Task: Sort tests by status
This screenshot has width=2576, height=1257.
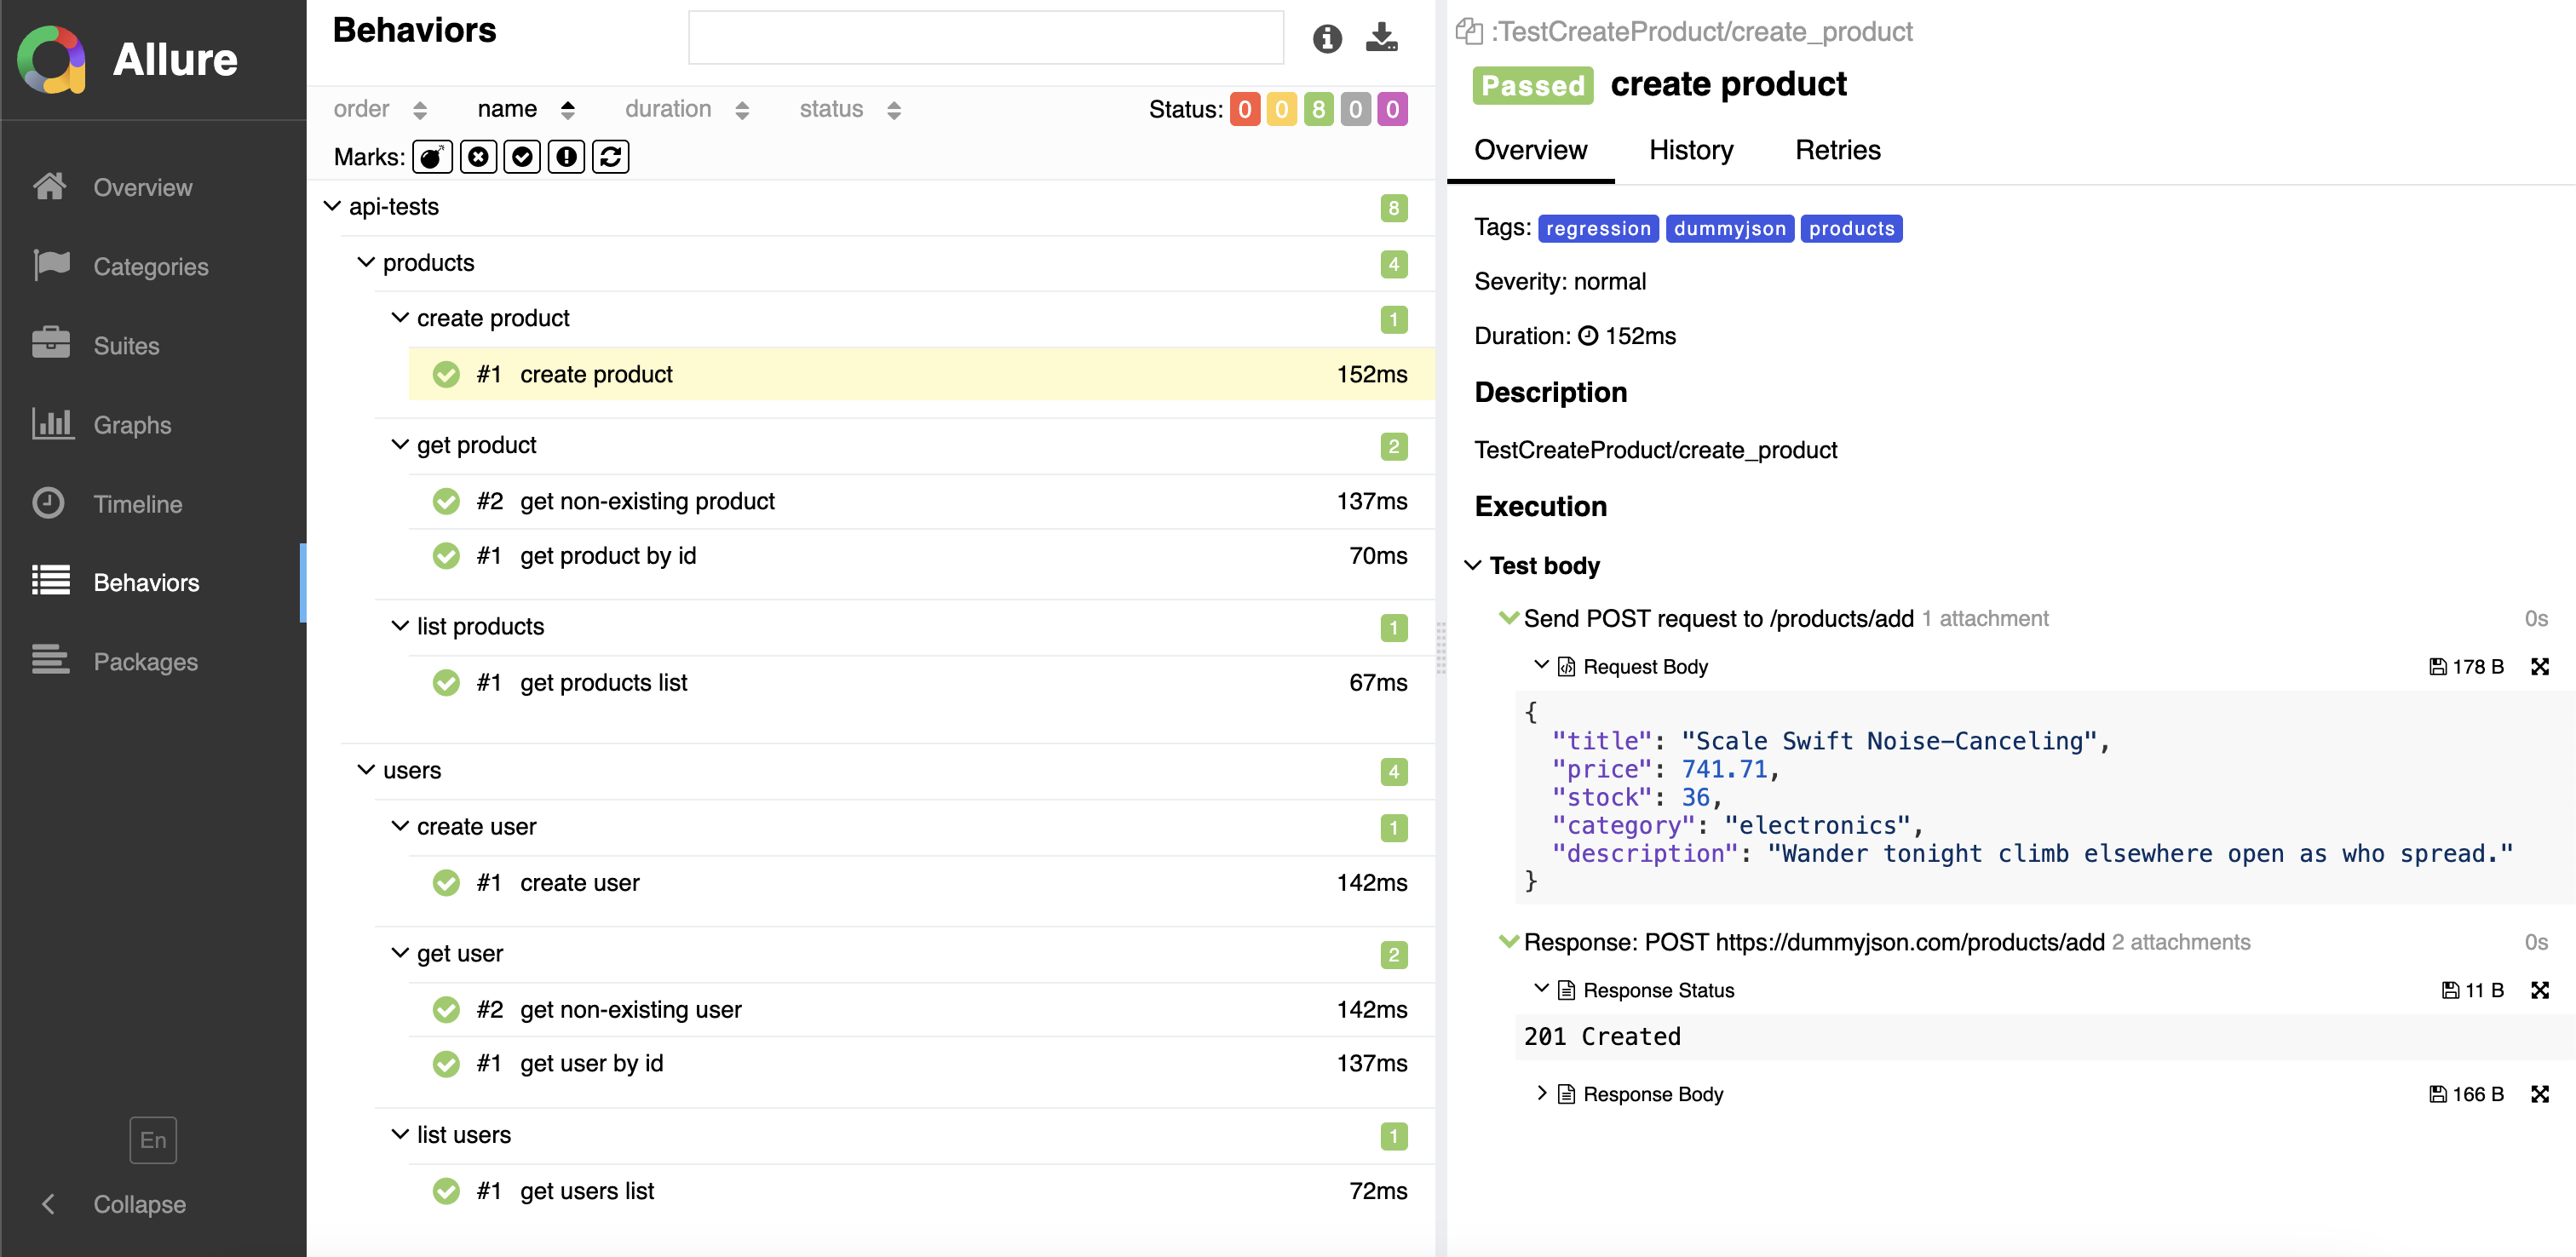Action: pyautogui.click(x=850, y=109)
